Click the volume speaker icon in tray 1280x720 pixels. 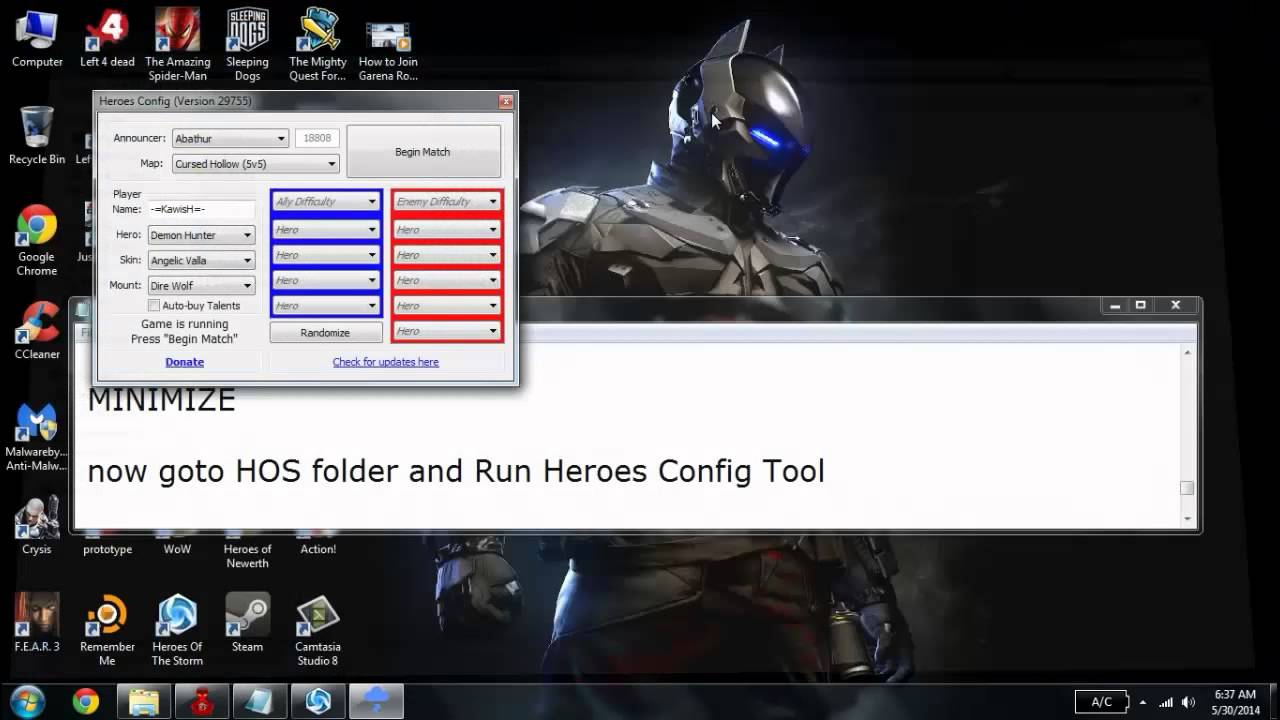1188,702
